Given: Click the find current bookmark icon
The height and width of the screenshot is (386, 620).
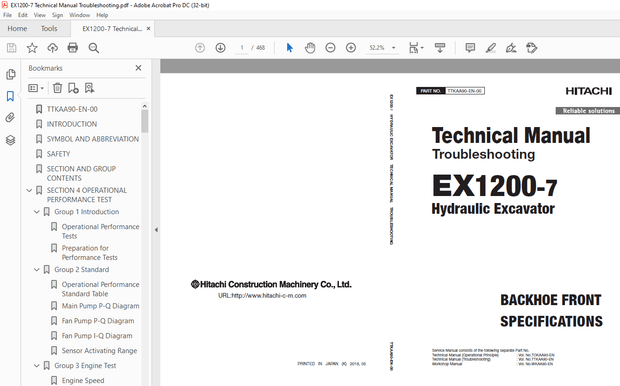Looking at the screenshot, I should pyautogui.click(x=89, y=88).
